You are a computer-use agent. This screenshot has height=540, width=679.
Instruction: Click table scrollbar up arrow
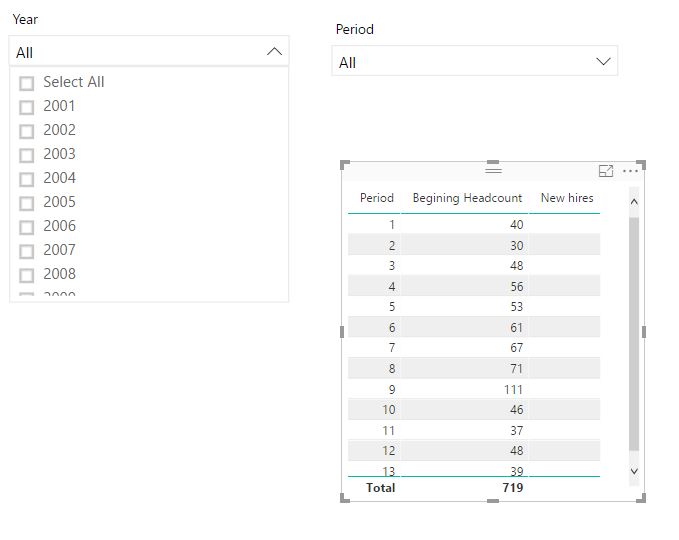[x=634, y=201]
